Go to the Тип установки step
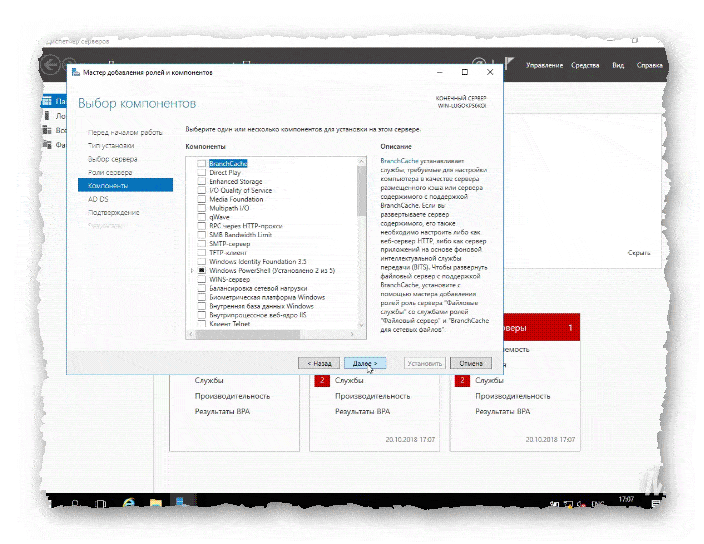 point(111,145)
